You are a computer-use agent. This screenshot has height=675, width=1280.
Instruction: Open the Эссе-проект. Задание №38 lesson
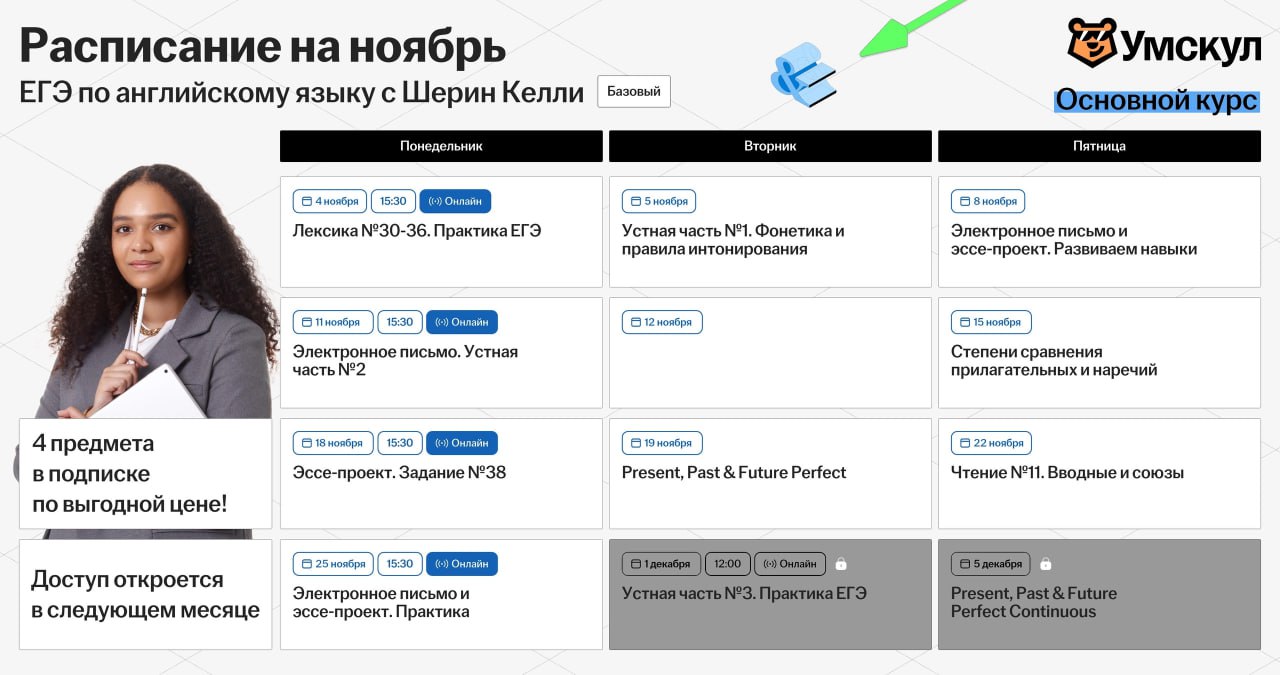click(399, 472)
